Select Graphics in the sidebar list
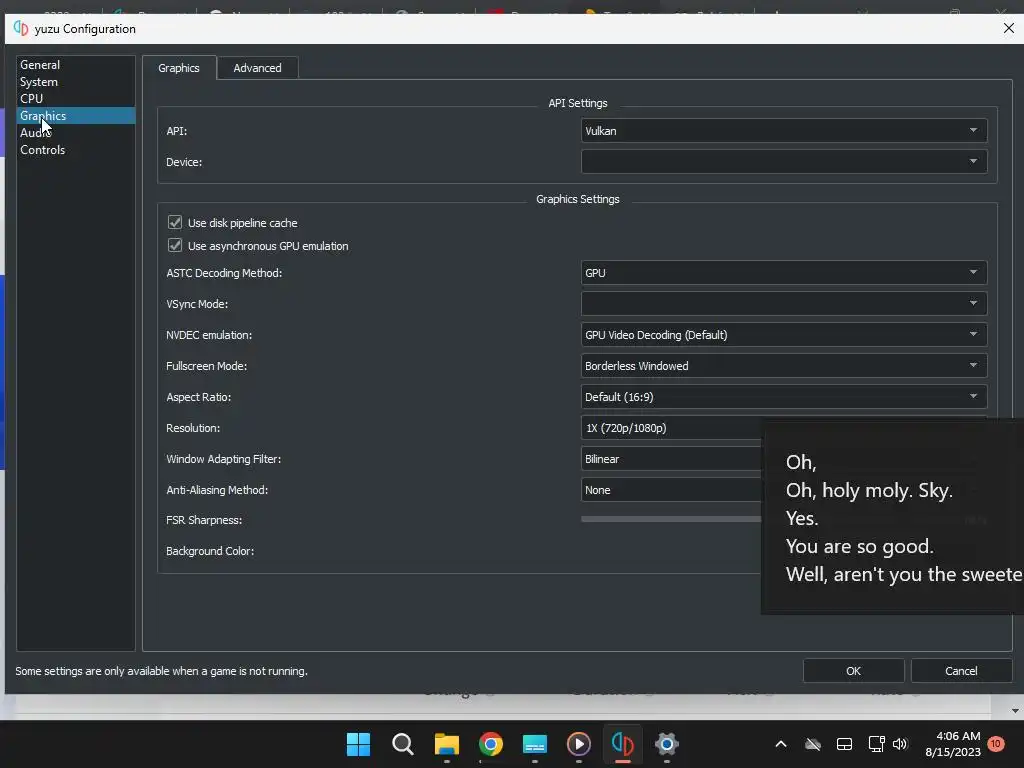 point(75,116)
